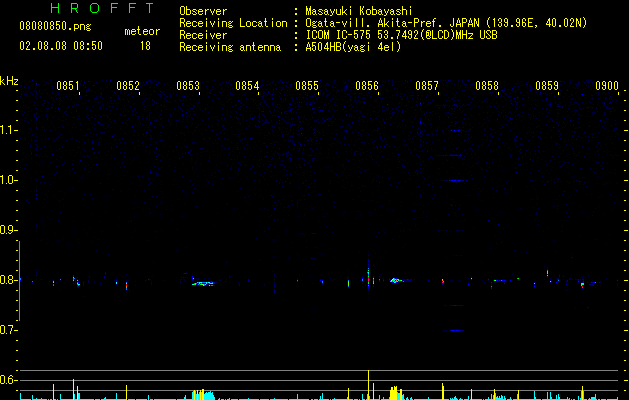This screenshot has height=400, width=629.
Task: Click the long meteor echo after 0853
Action: click(203, 283)
